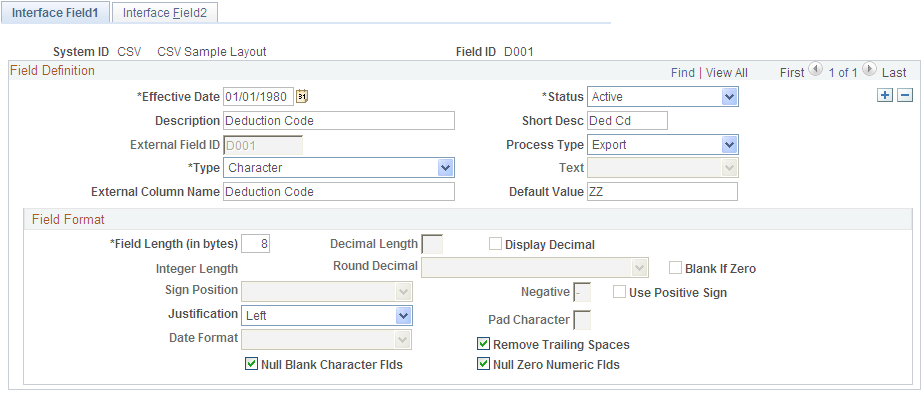This screenshot has height=394, width=923.
Task: Open the Process Type dropdown
Action: click(663, 144)
